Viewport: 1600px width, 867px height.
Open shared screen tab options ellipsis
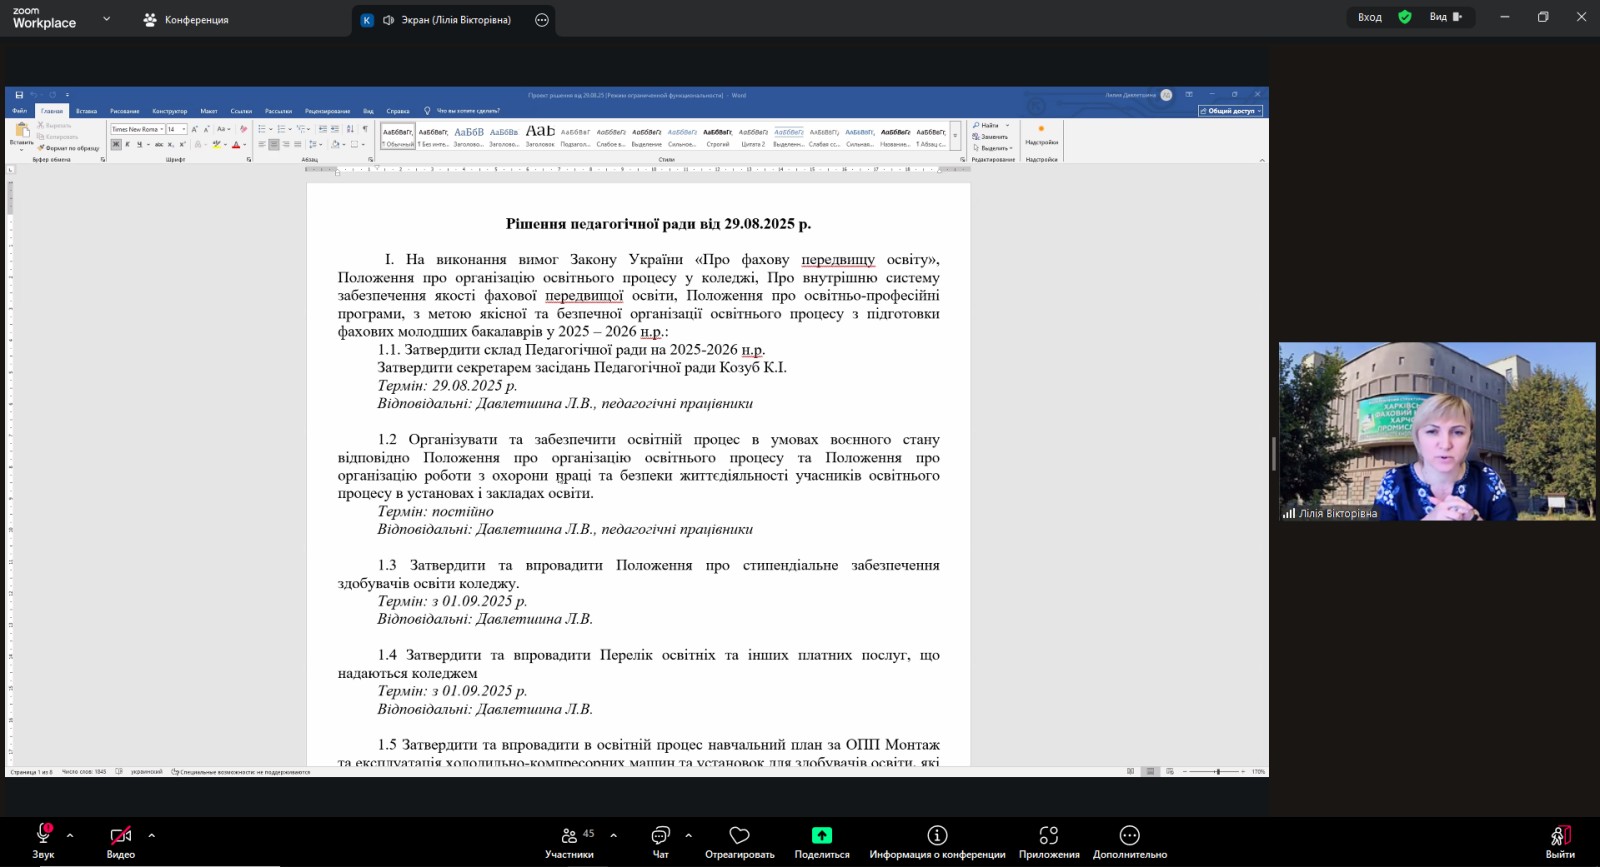click(542, 20)
